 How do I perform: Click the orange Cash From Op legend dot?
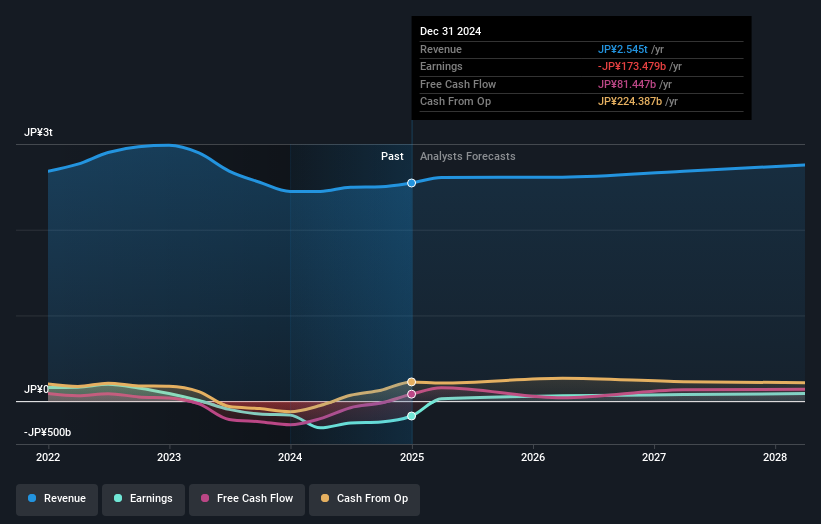coord(325,498)
